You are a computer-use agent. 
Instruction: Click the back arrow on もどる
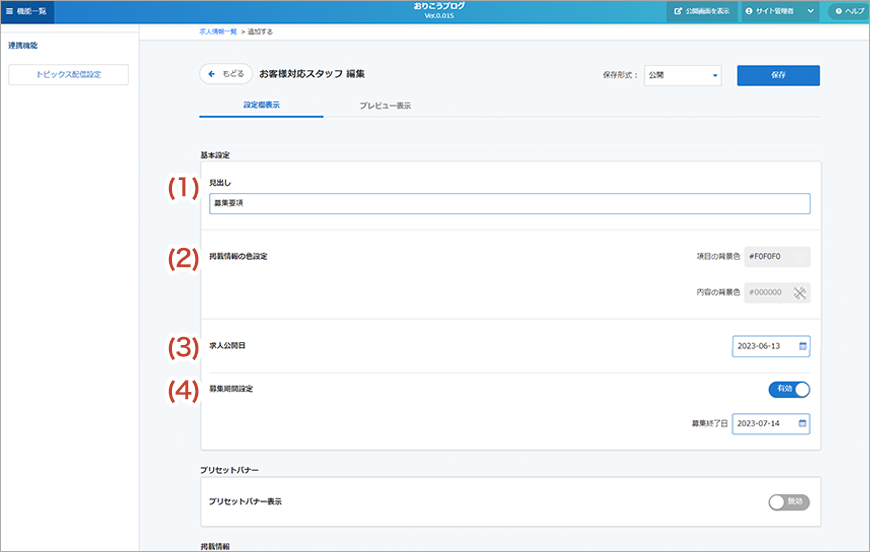(212, 74)
